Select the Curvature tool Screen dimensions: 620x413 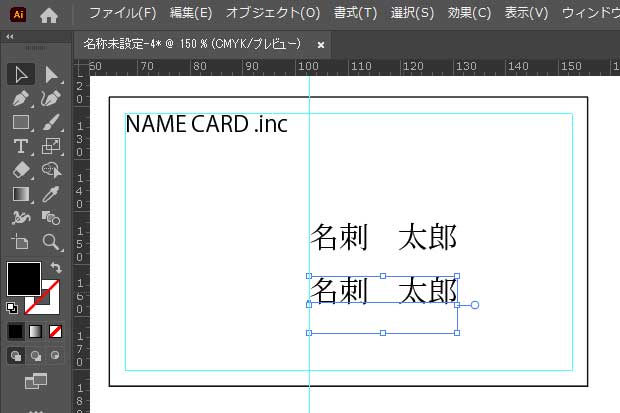tap(51, 98)
